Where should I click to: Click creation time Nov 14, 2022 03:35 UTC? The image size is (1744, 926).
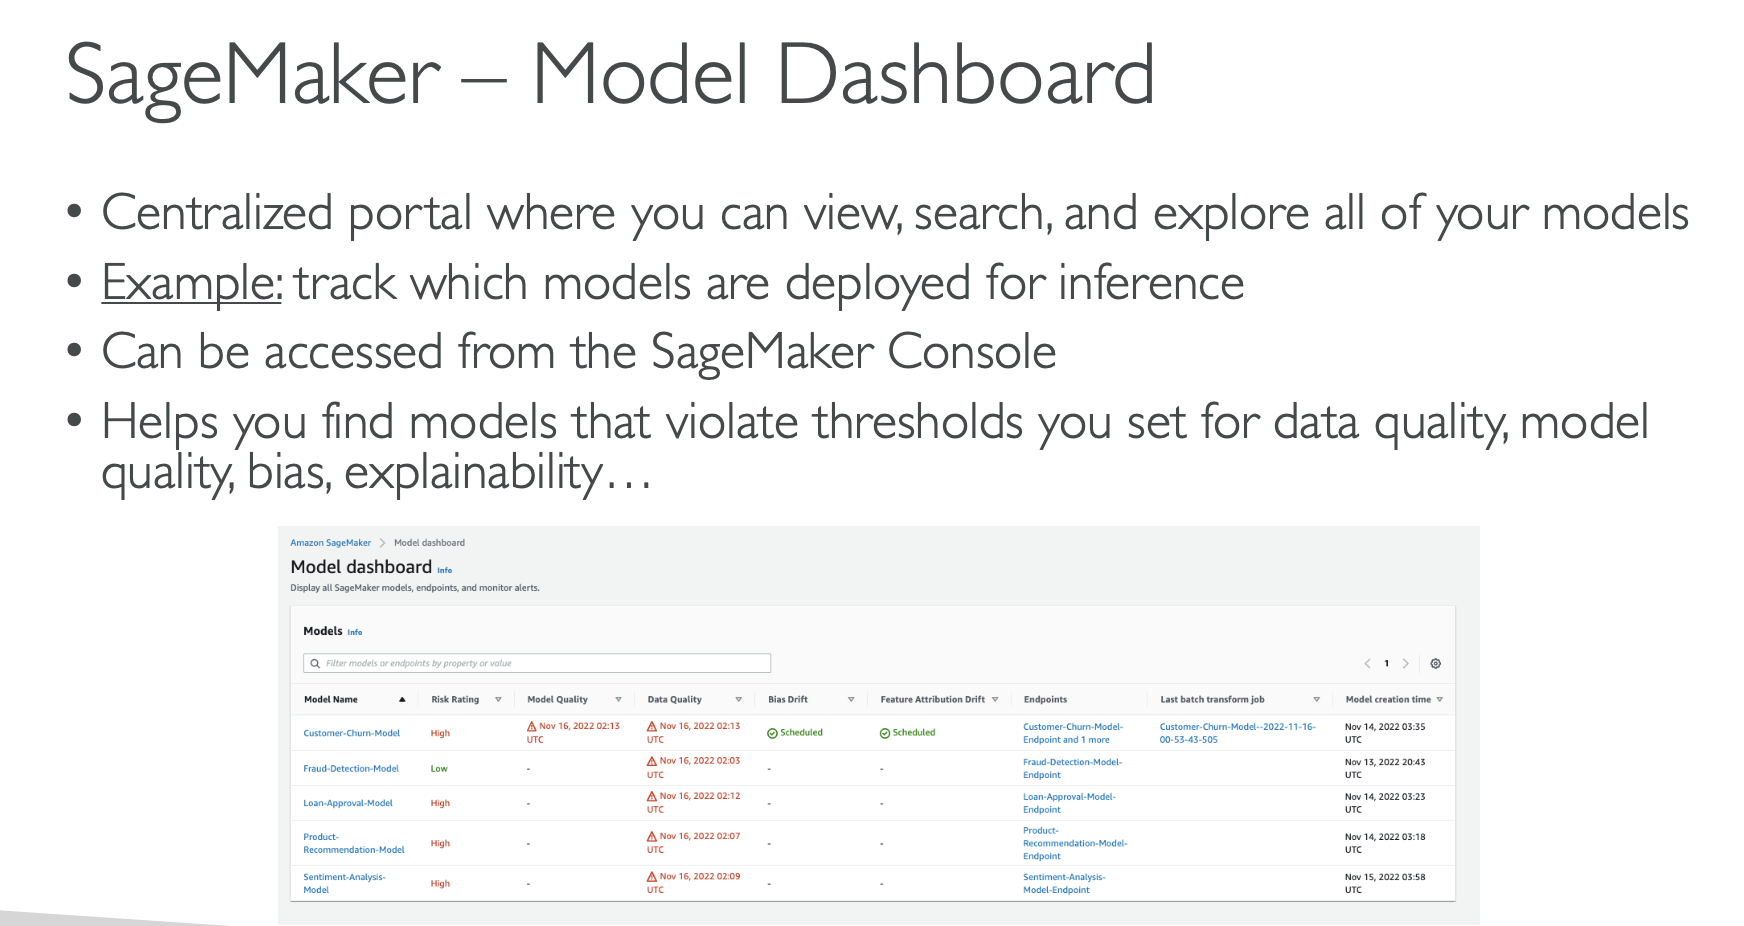click(1385, 733)
